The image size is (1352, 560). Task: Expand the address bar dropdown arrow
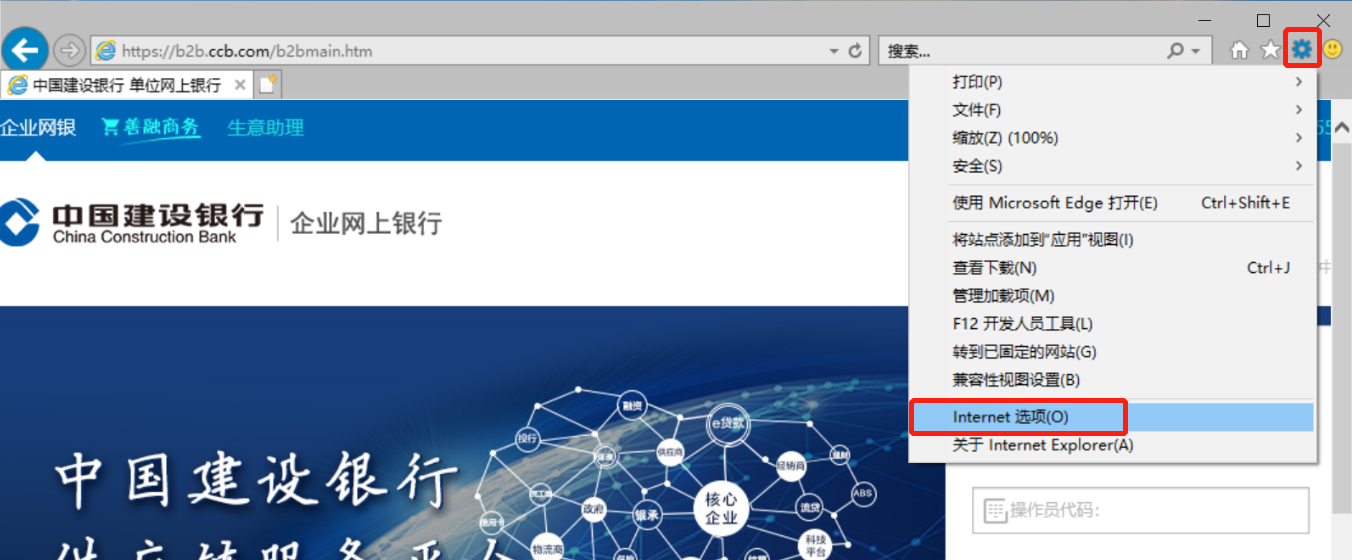click(x=834, y=51)
